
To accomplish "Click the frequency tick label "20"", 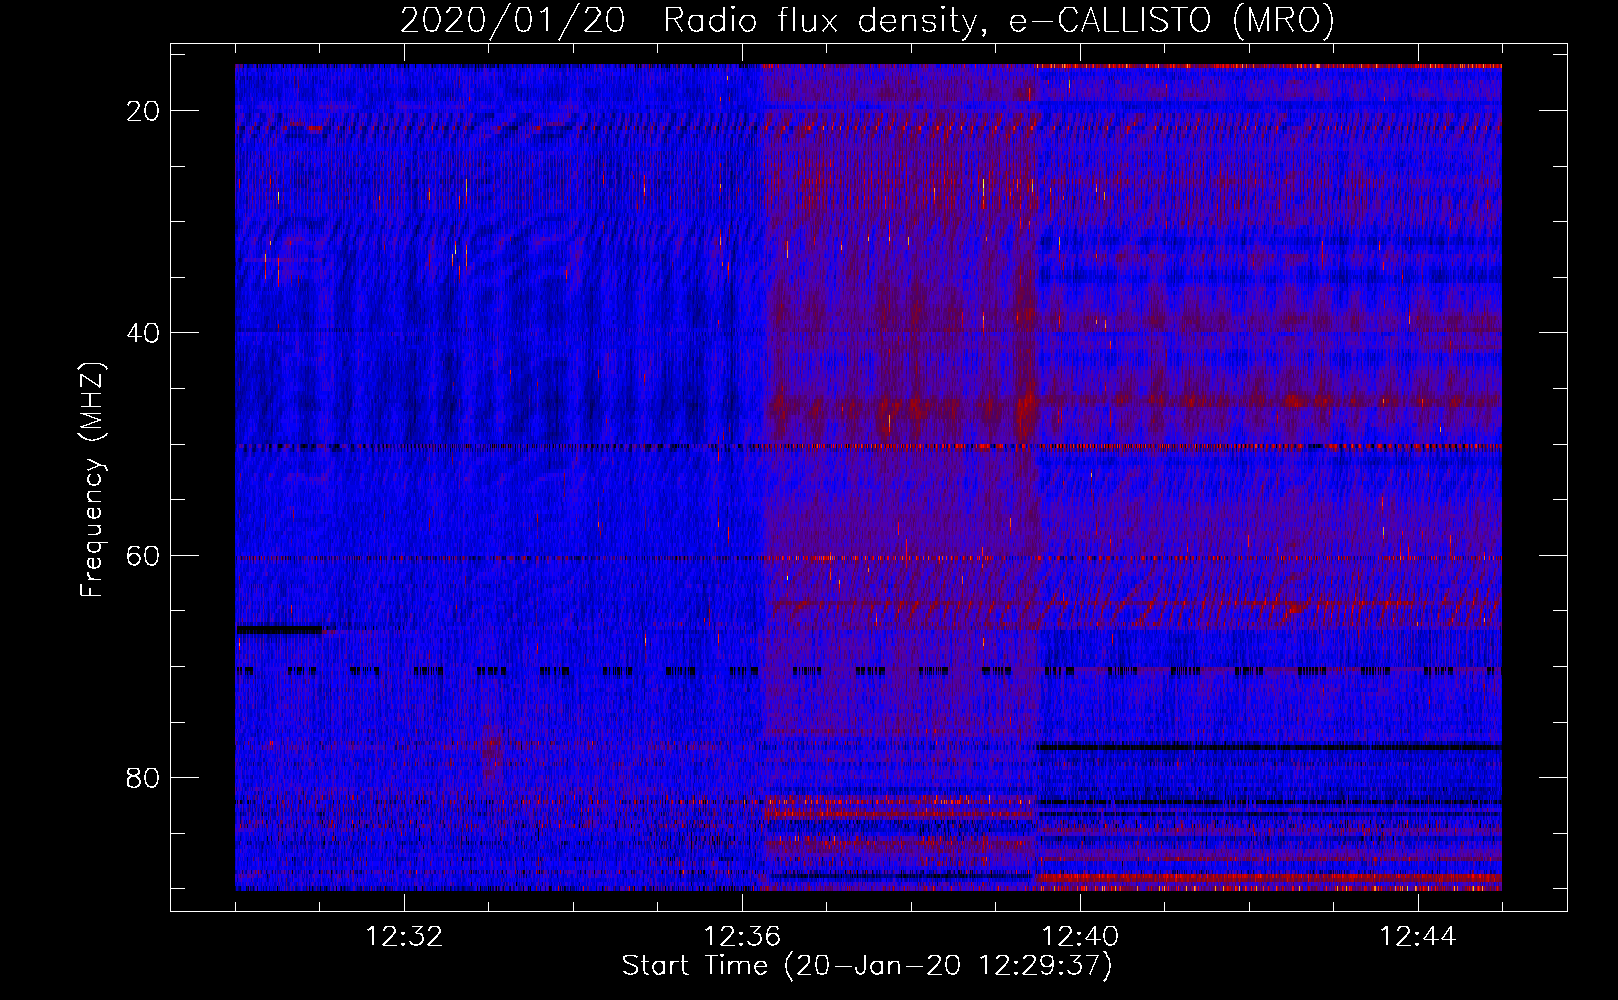I will click(144, 111).
